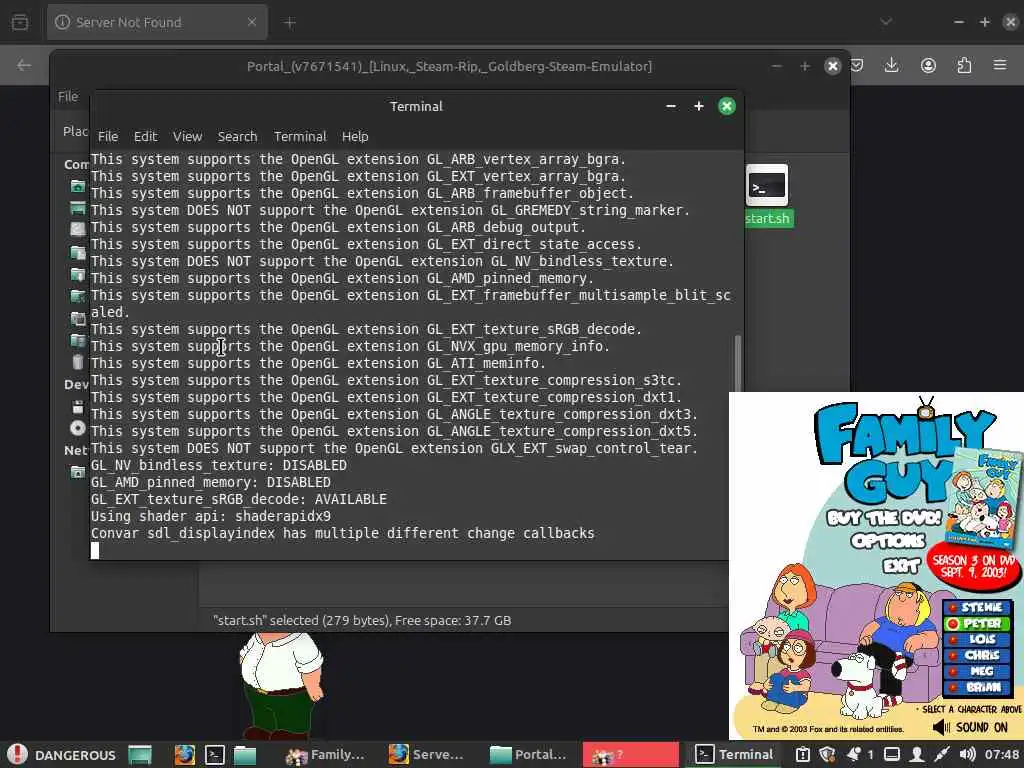
Task: Click the Firefox back arrow
Action: 24,65
